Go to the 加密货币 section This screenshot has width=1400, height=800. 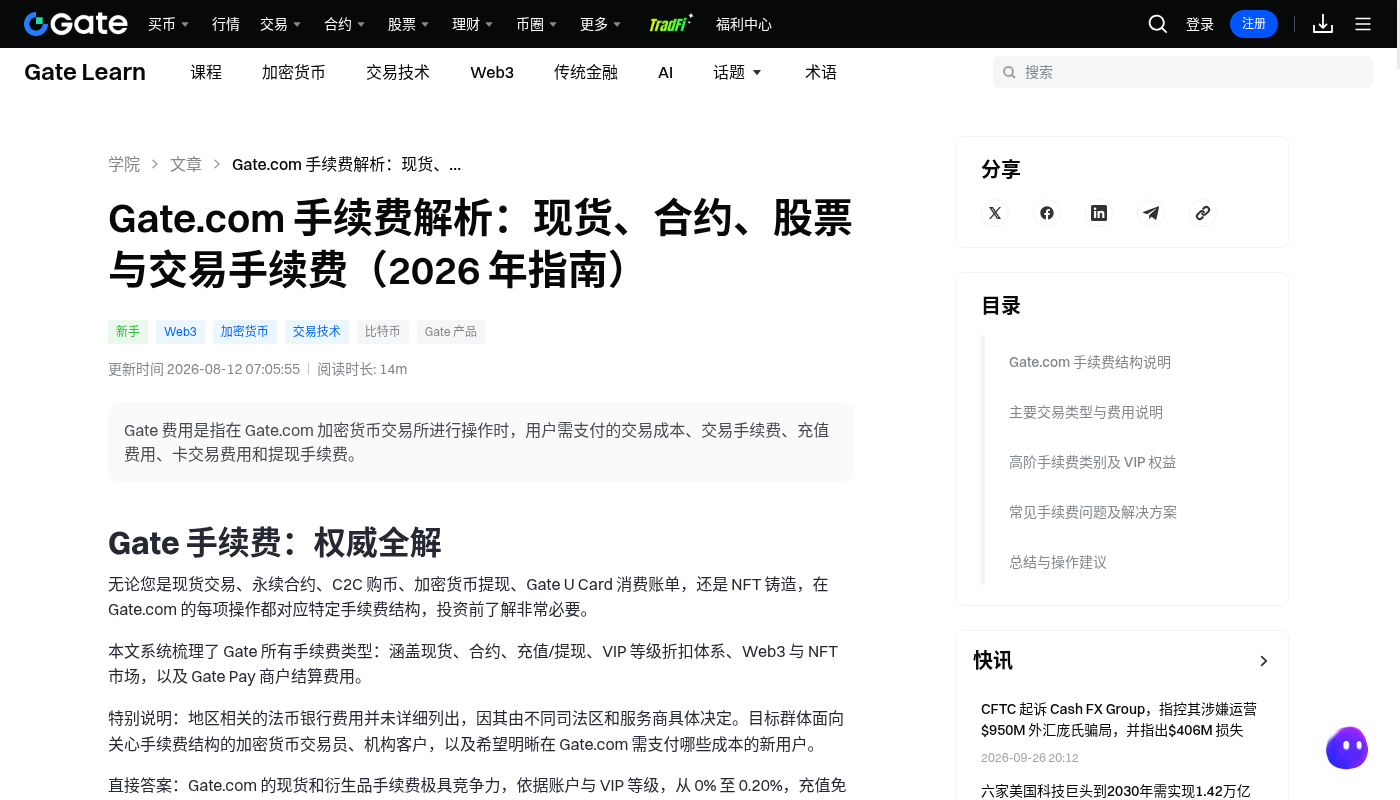tap(294, 72)
